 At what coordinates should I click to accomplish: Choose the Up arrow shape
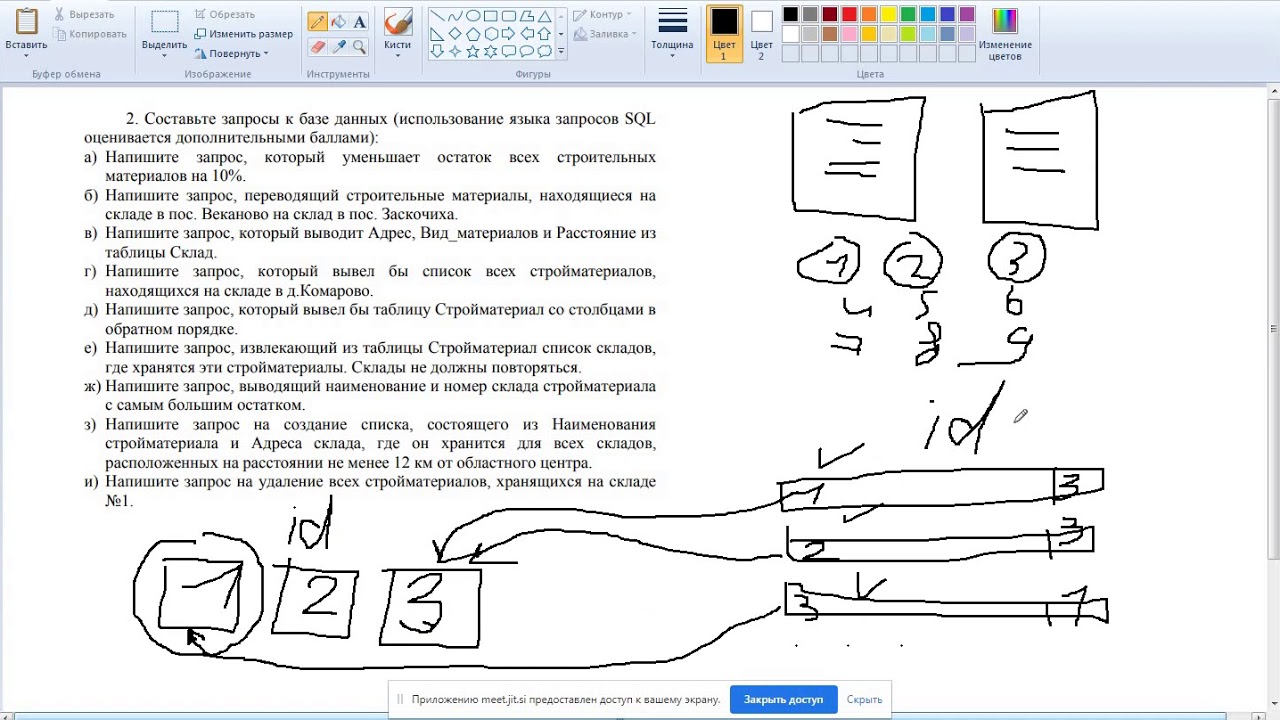tap(544, 34)
